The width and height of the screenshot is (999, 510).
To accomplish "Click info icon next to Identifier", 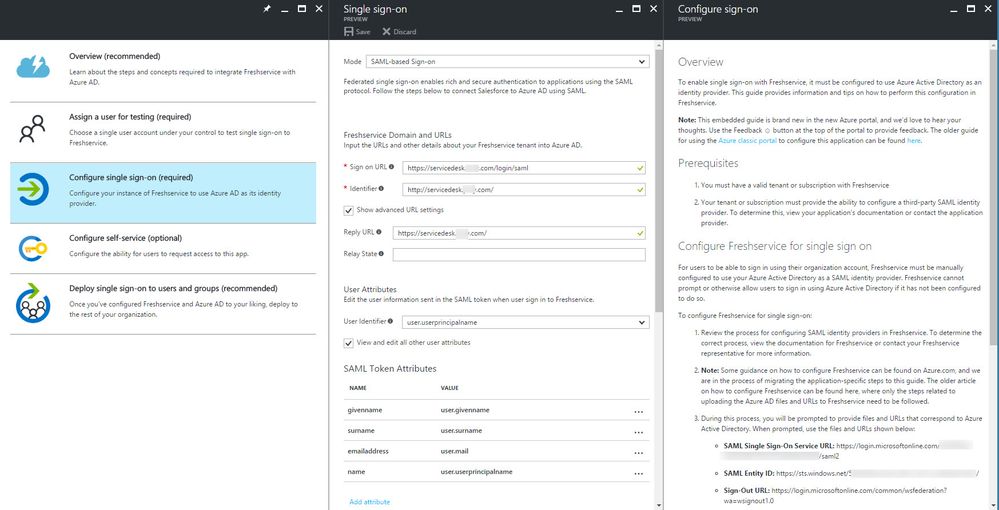I will [x=382, y=188].
